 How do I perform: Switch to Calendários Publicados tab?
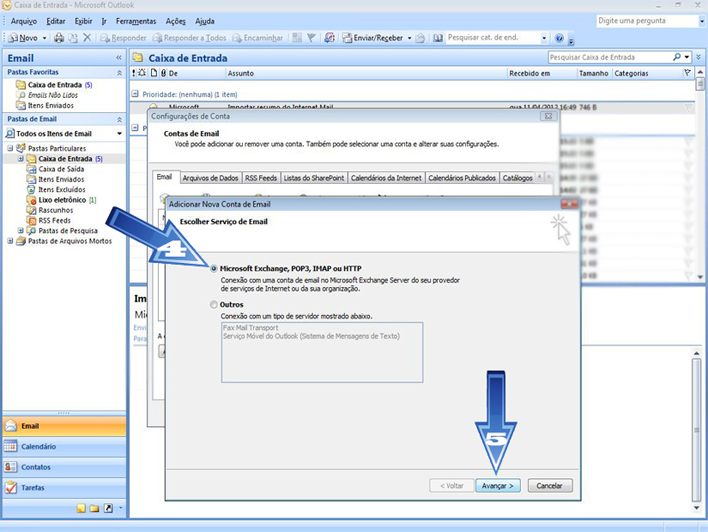[x=462, y=178]
